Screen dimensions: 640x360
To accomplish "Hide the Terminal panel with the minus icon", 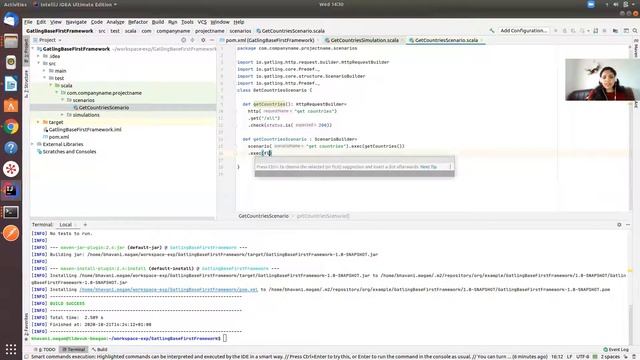I will 628,224.
